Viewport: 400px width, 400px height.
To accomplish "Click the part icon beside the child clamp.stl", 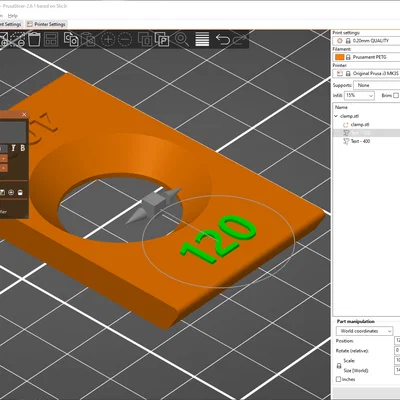I will click(x=346, y=125).
